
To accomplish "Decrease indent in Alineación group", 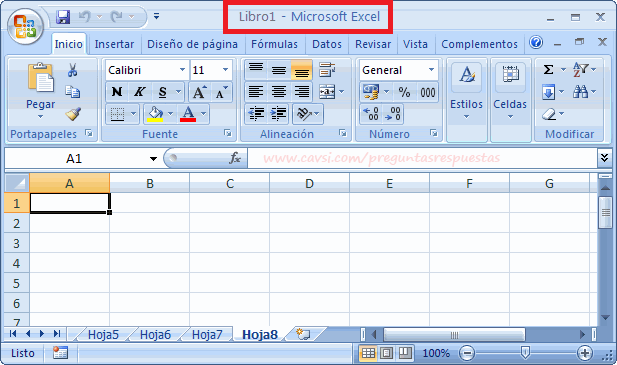I will point(256,114).
